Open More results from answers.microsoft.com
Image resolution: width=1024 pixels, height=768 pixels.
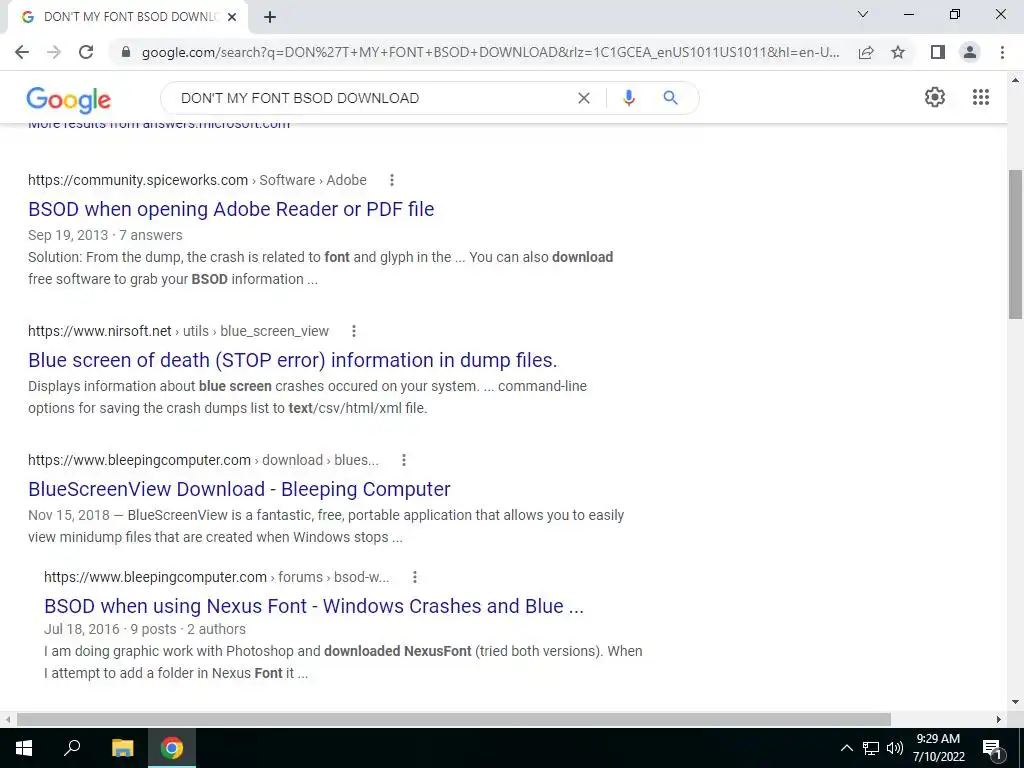point(159,125)
